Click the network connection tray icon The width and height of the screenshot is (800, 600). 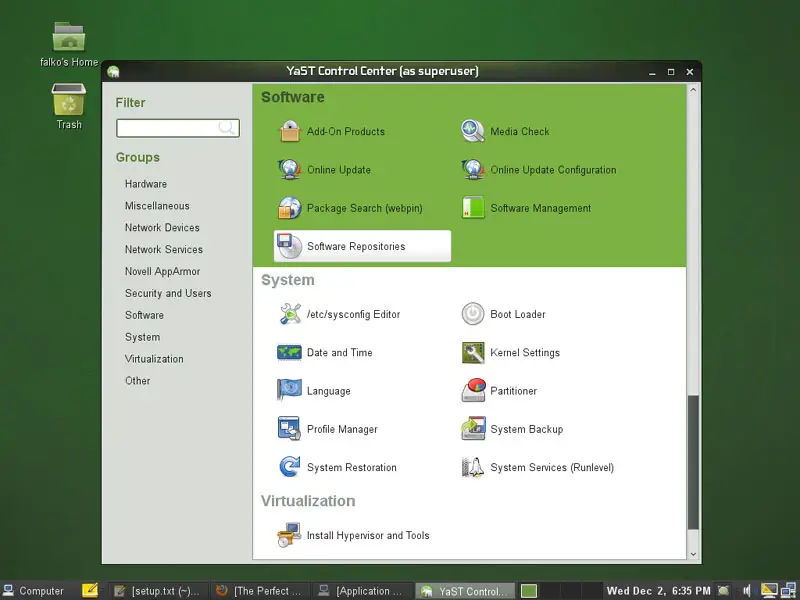(788, 591)
